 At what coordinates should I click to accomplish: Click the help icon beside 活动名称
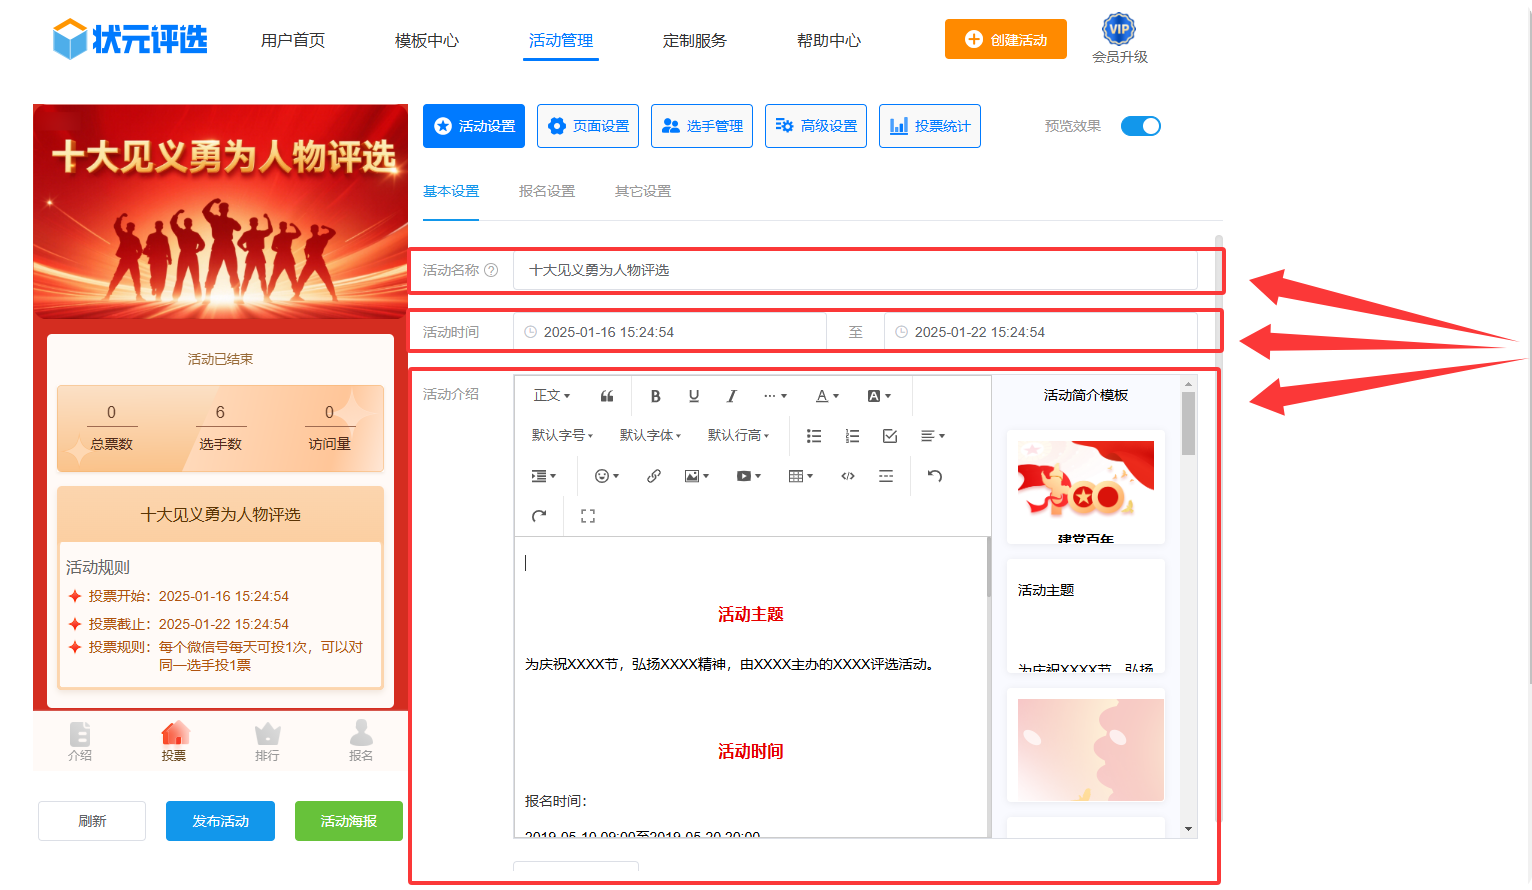pos(491,270)
